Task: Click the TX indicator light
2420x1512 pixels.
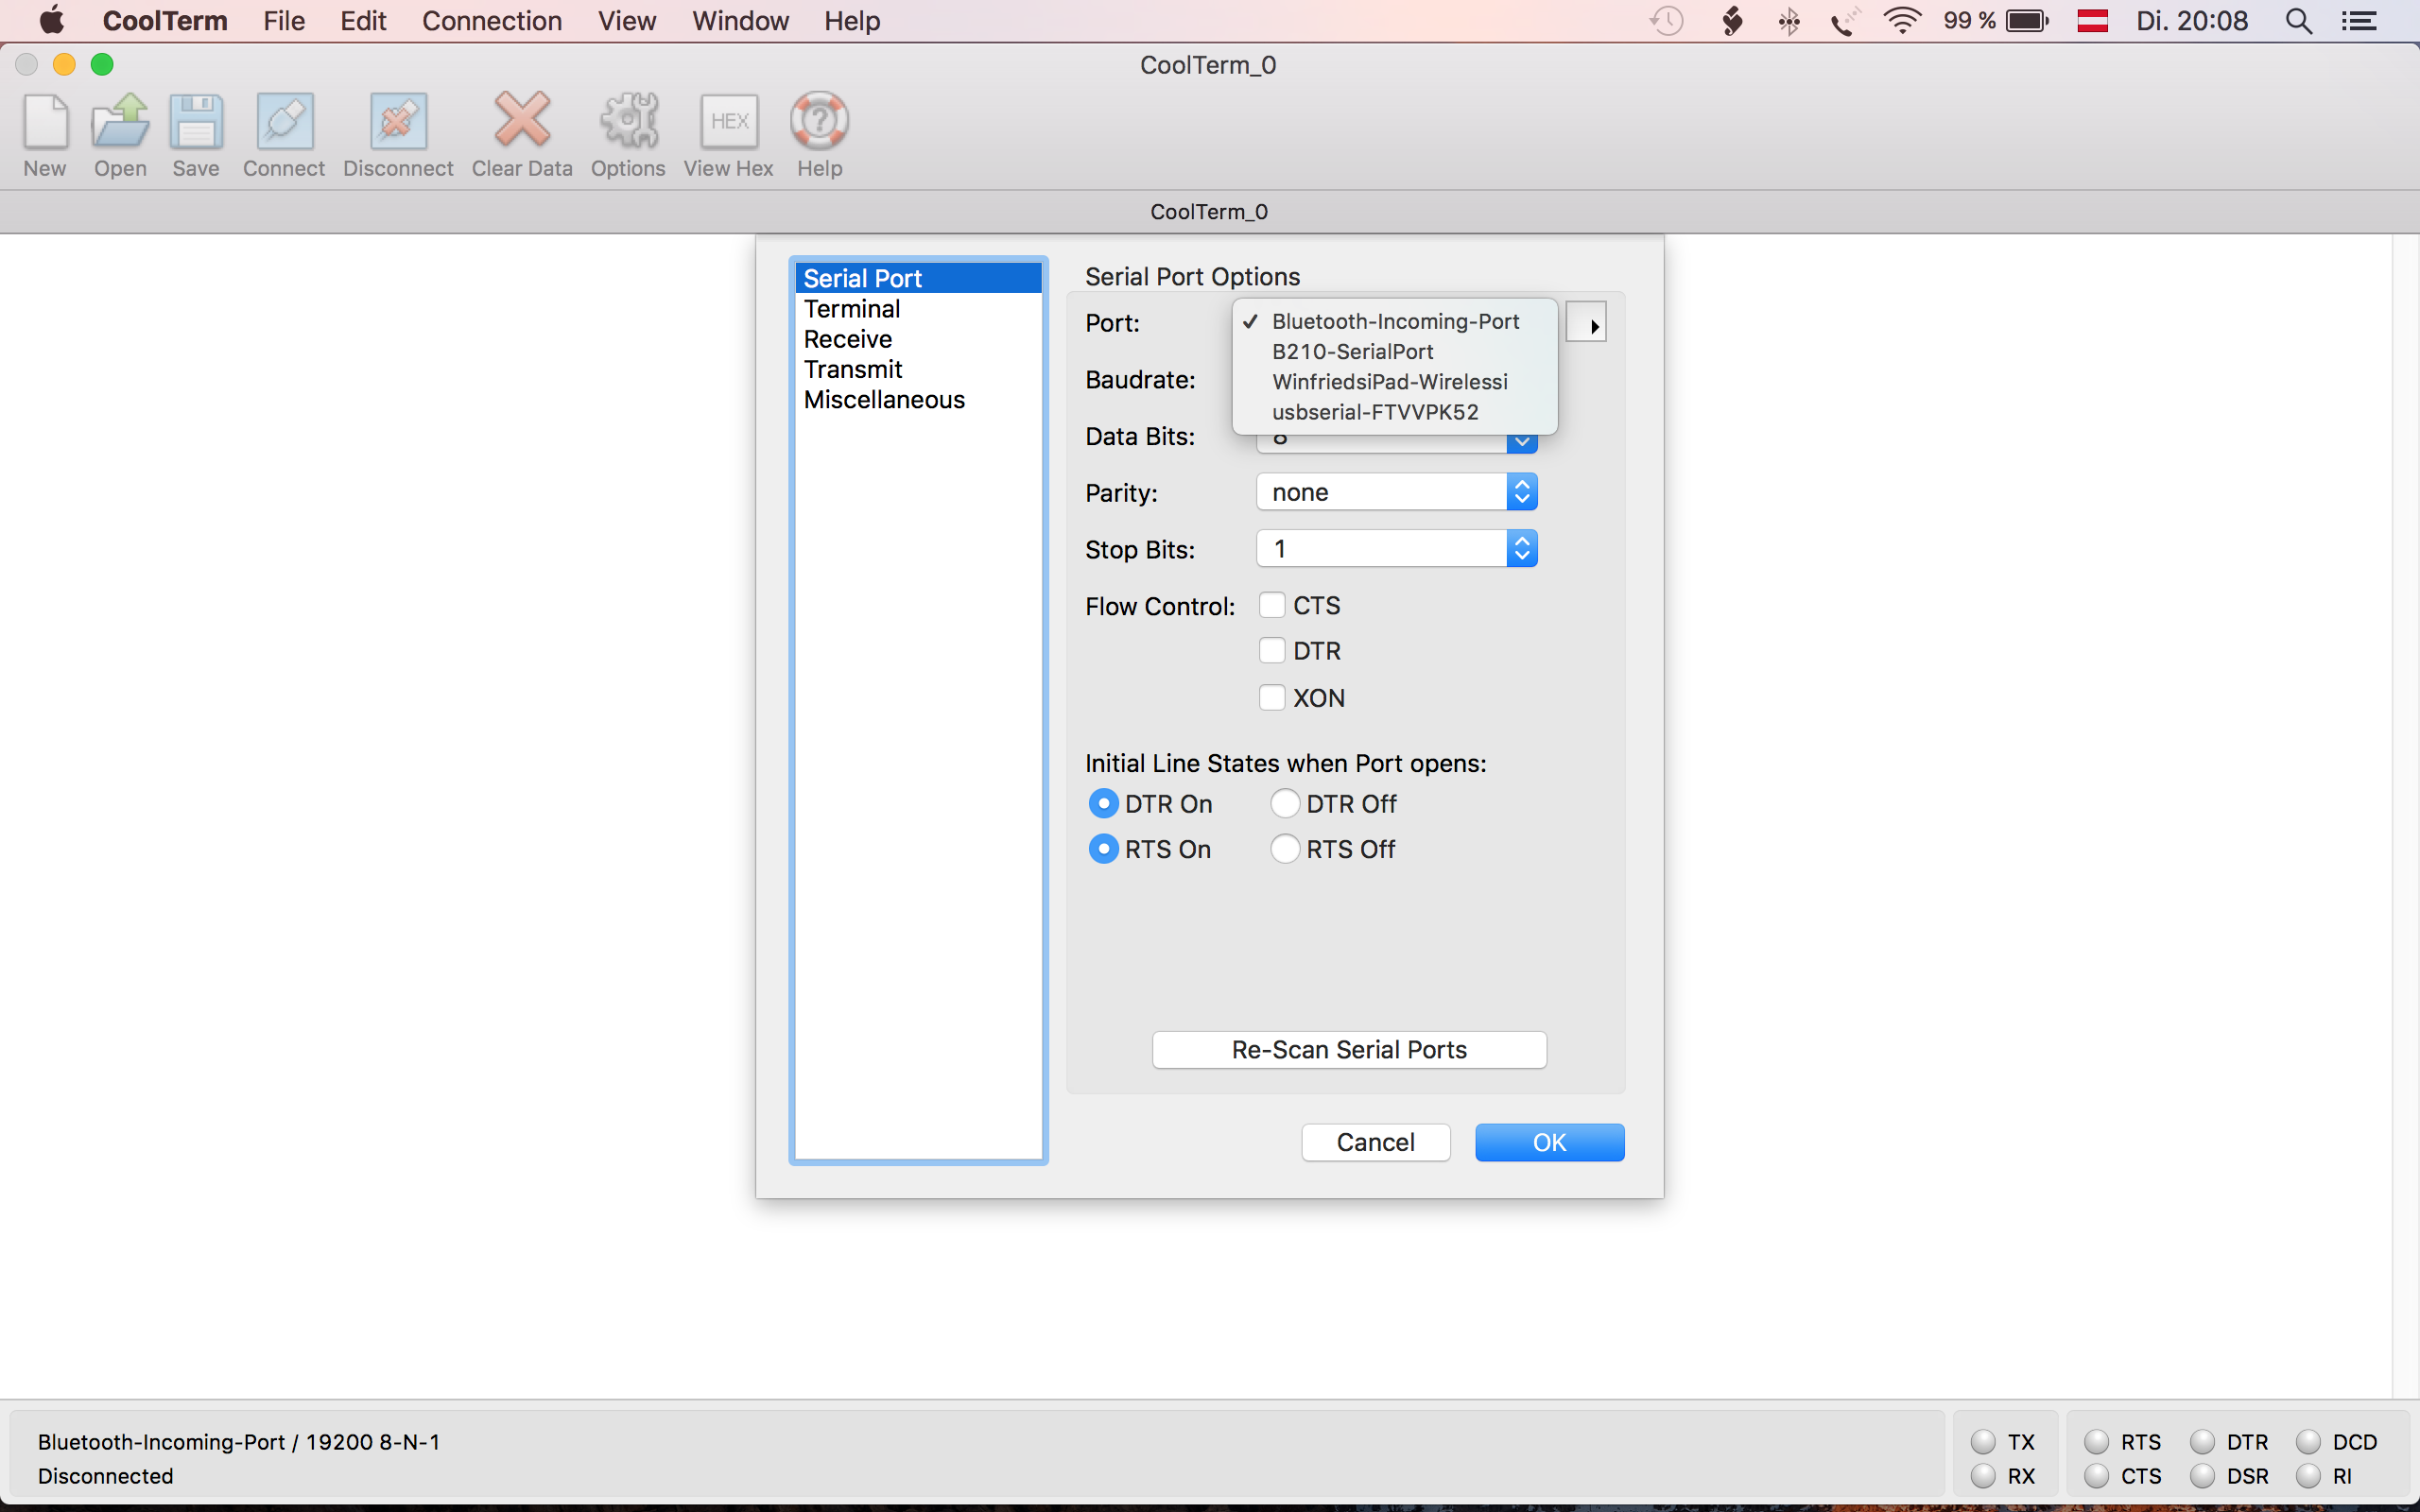Action: [1983, 1442]
